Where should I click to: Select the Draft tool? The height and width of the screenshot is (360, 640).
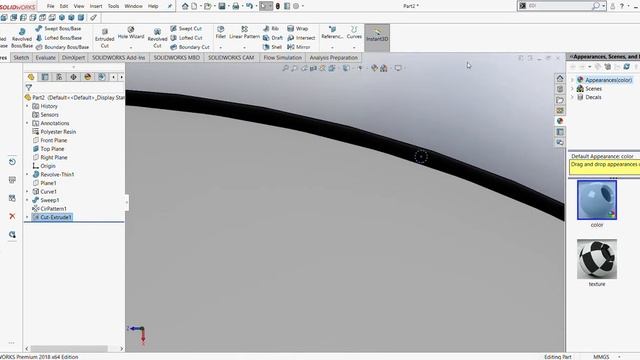tap(273, 38)
